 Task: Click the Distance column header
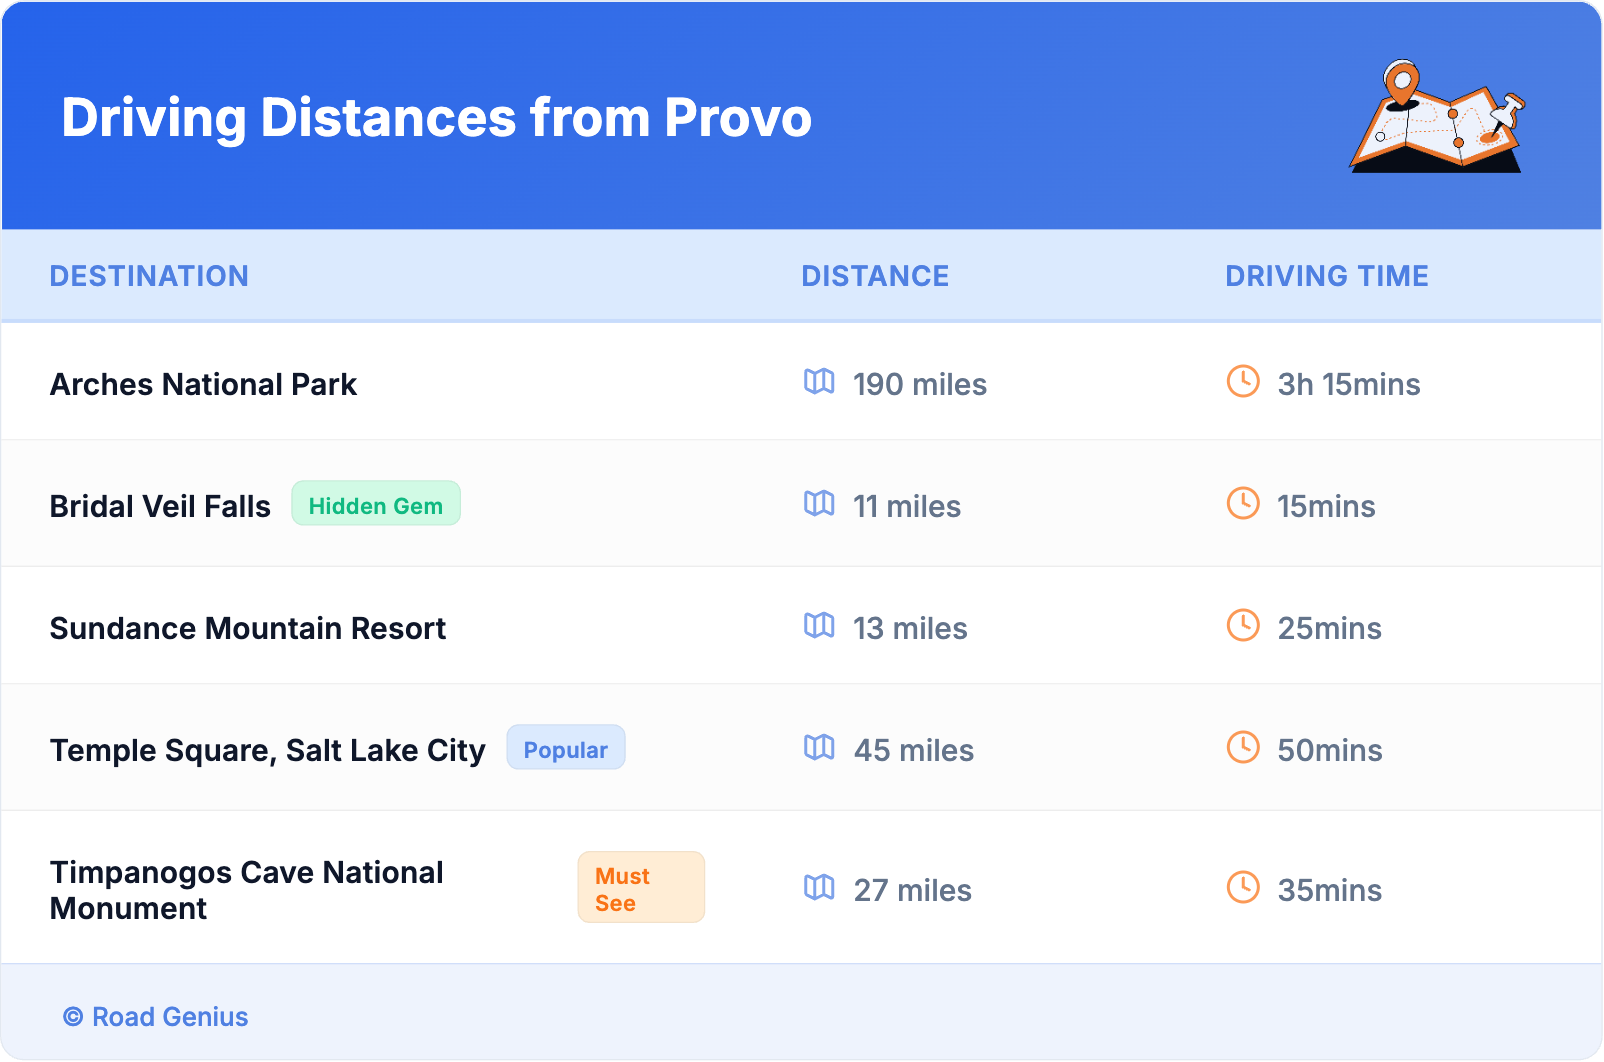(x=875, y=276)
